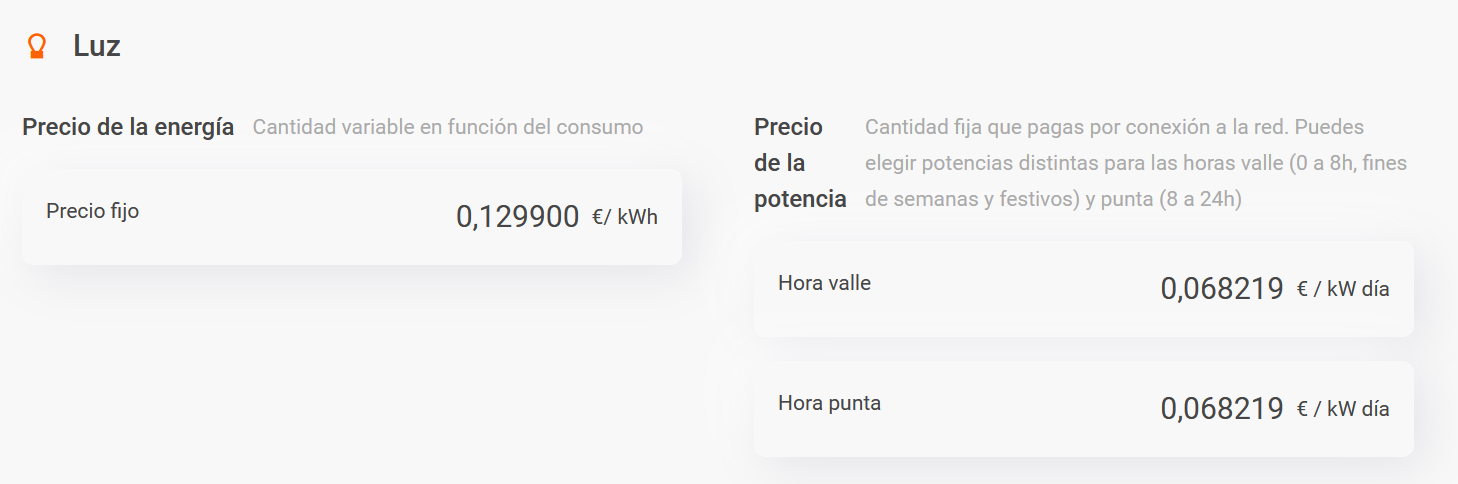Click the 0,129900 energy price value
Image resolution: width=1458 pixels, height=484 pixels.
pyautogui.click(x=518, y=217)
